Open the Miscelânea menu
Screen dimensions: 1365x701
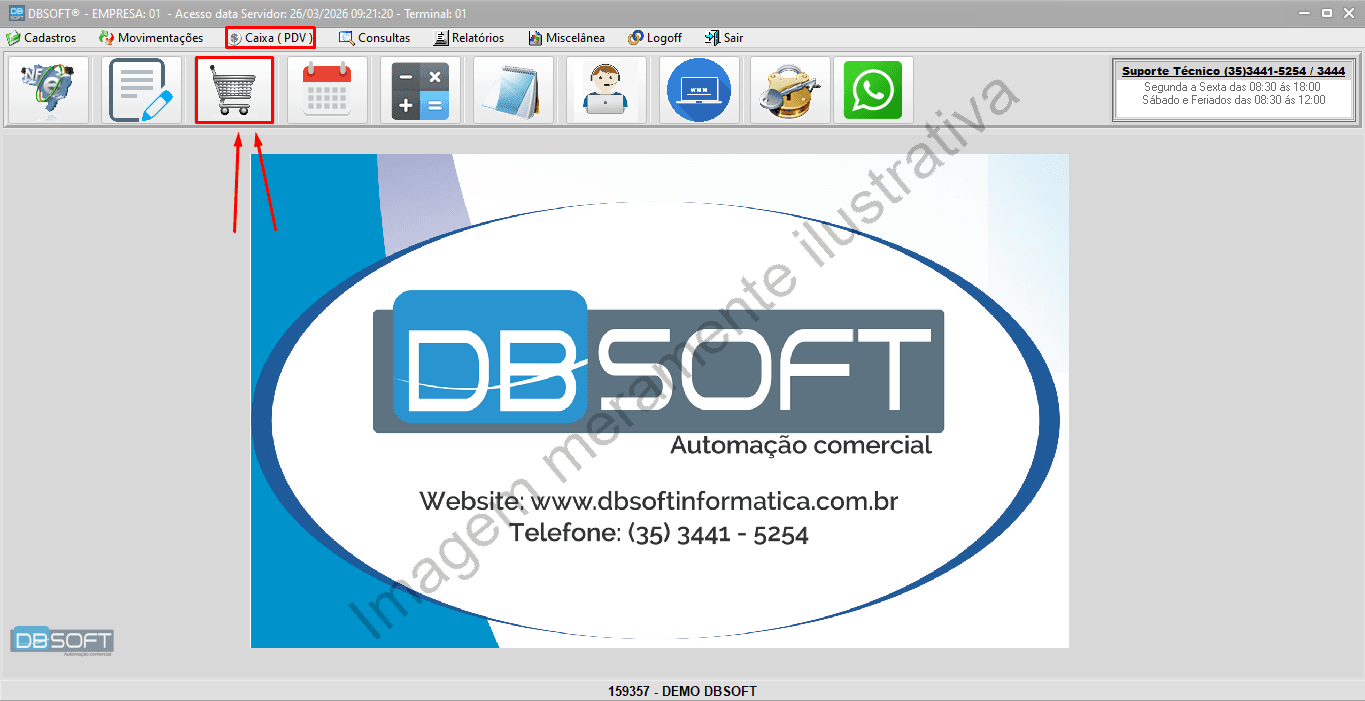566,38
